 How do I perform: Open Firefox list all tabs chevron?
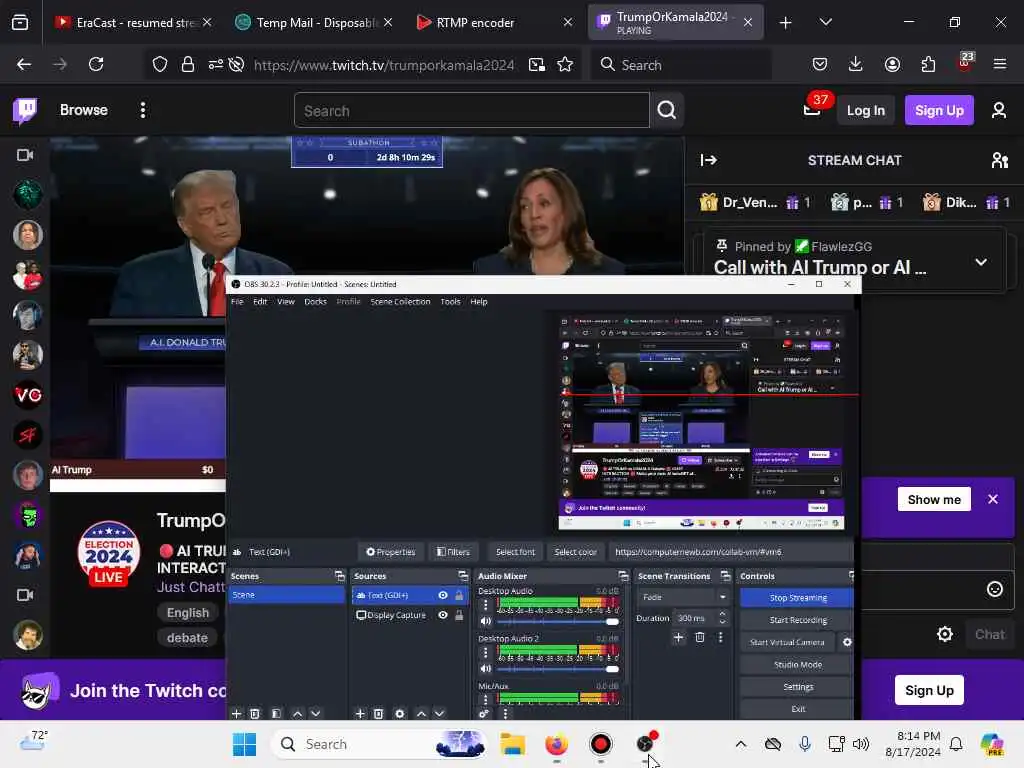[x=825, y=22]
